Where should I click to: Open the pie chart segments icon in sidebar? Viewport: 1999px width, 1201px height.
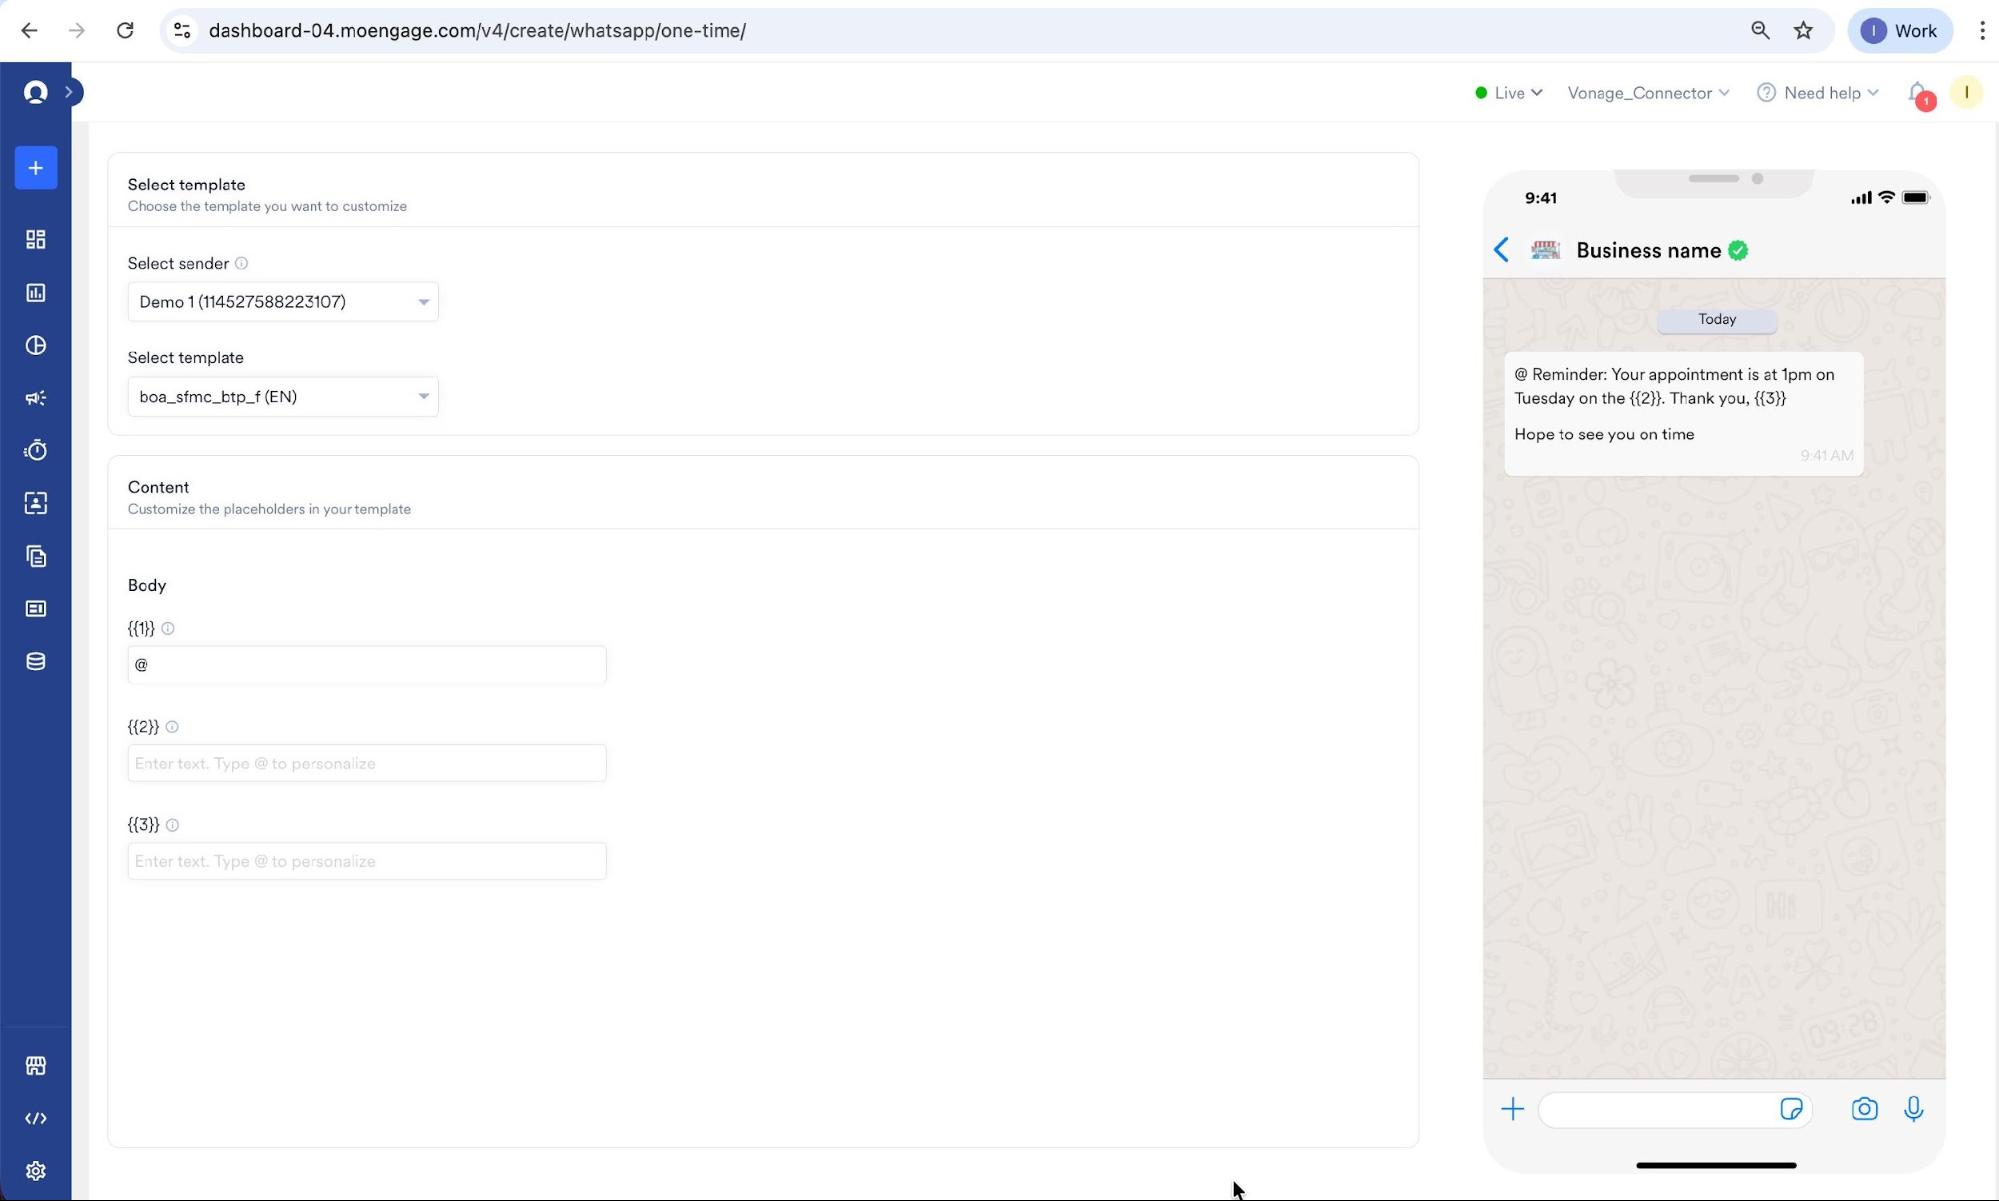pos(36,345)
